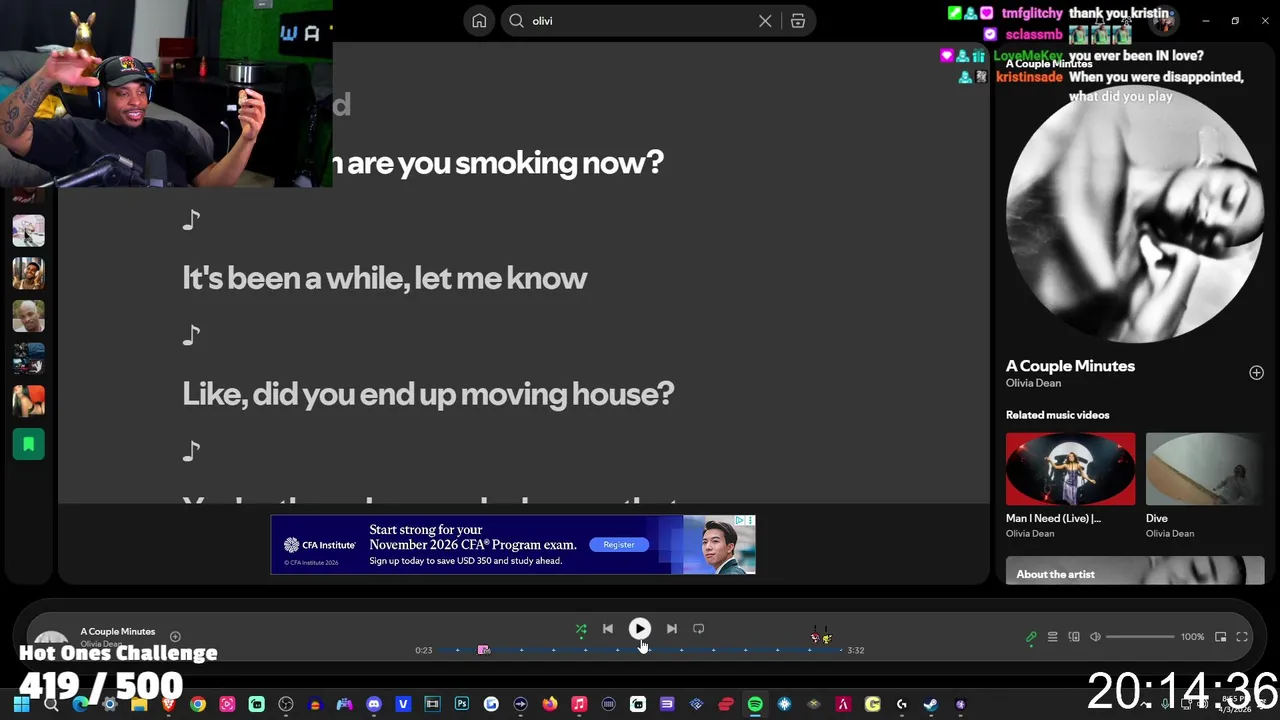
Task: Open Apple Music from the taskbar
Action: (579, 704)
